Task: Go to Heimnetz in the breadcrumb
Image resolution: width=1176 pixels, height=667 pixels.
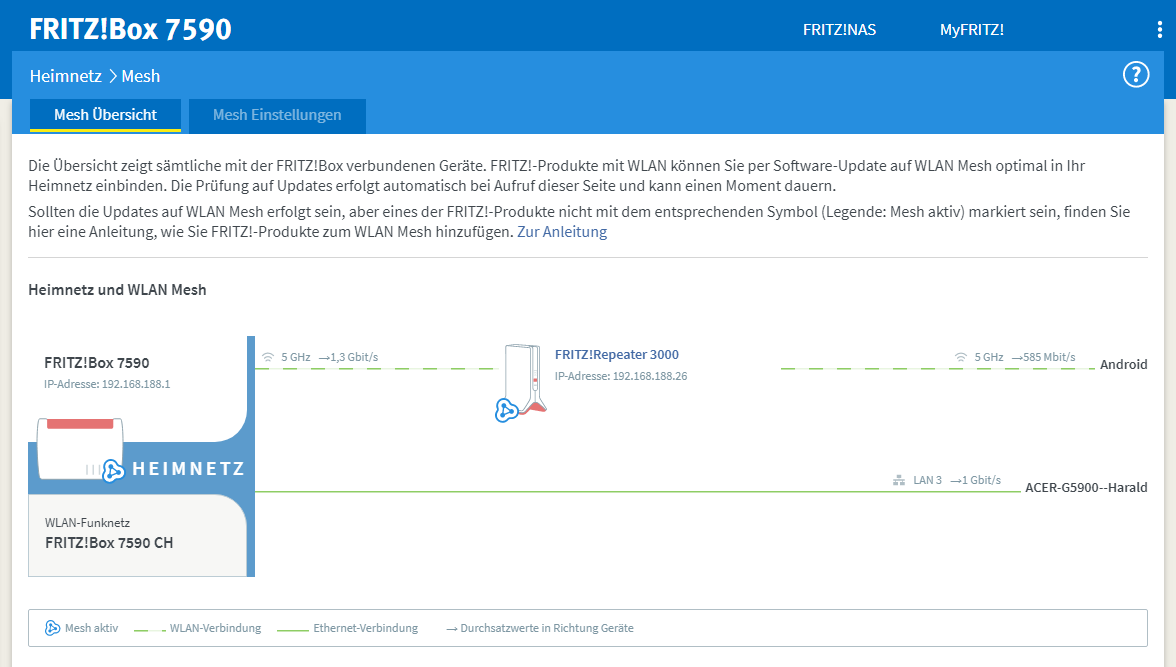Action: [x=65, y=76]
